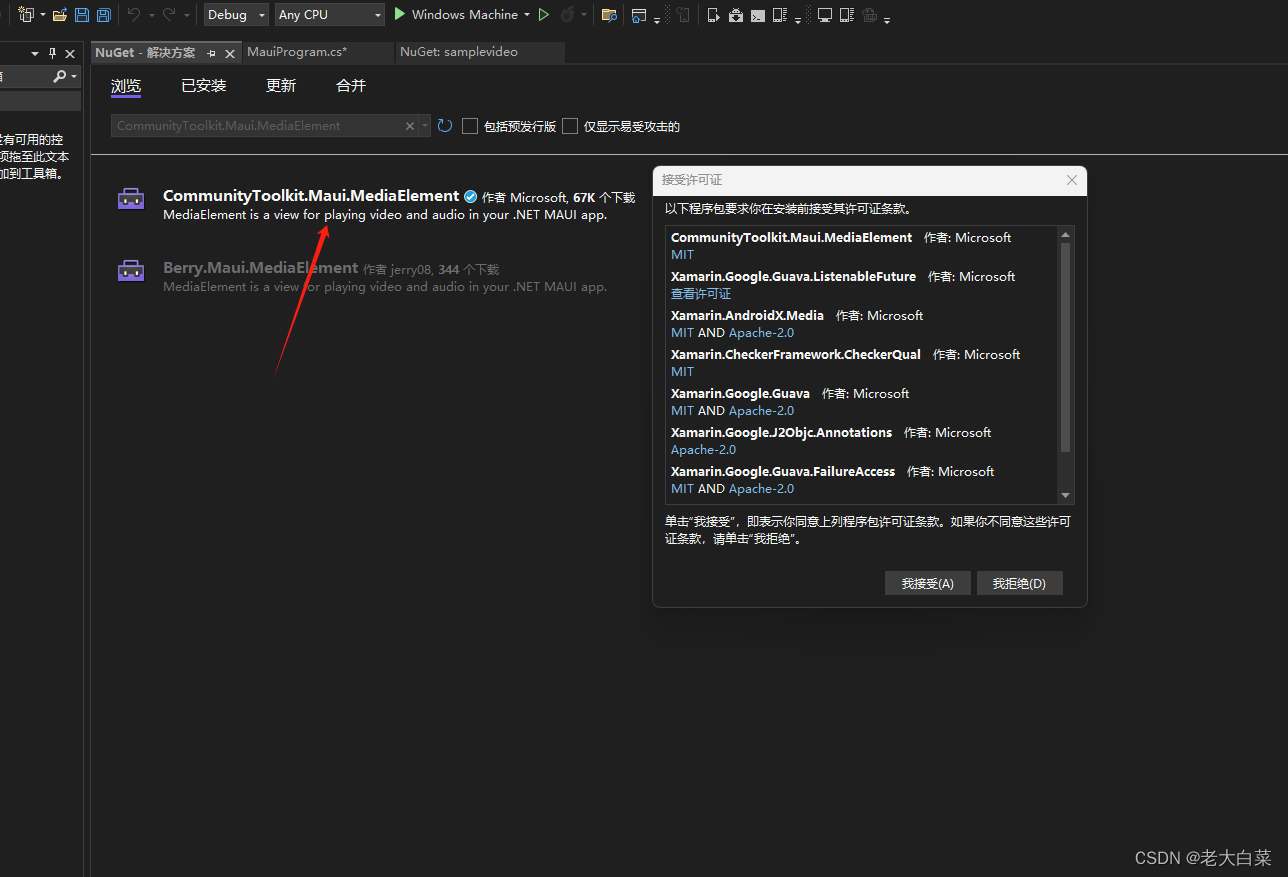Image resolution: width=1288 pixels, height=877 pixels.
Task: Close the license acceptance dialog
Action: pos(1072,180)
